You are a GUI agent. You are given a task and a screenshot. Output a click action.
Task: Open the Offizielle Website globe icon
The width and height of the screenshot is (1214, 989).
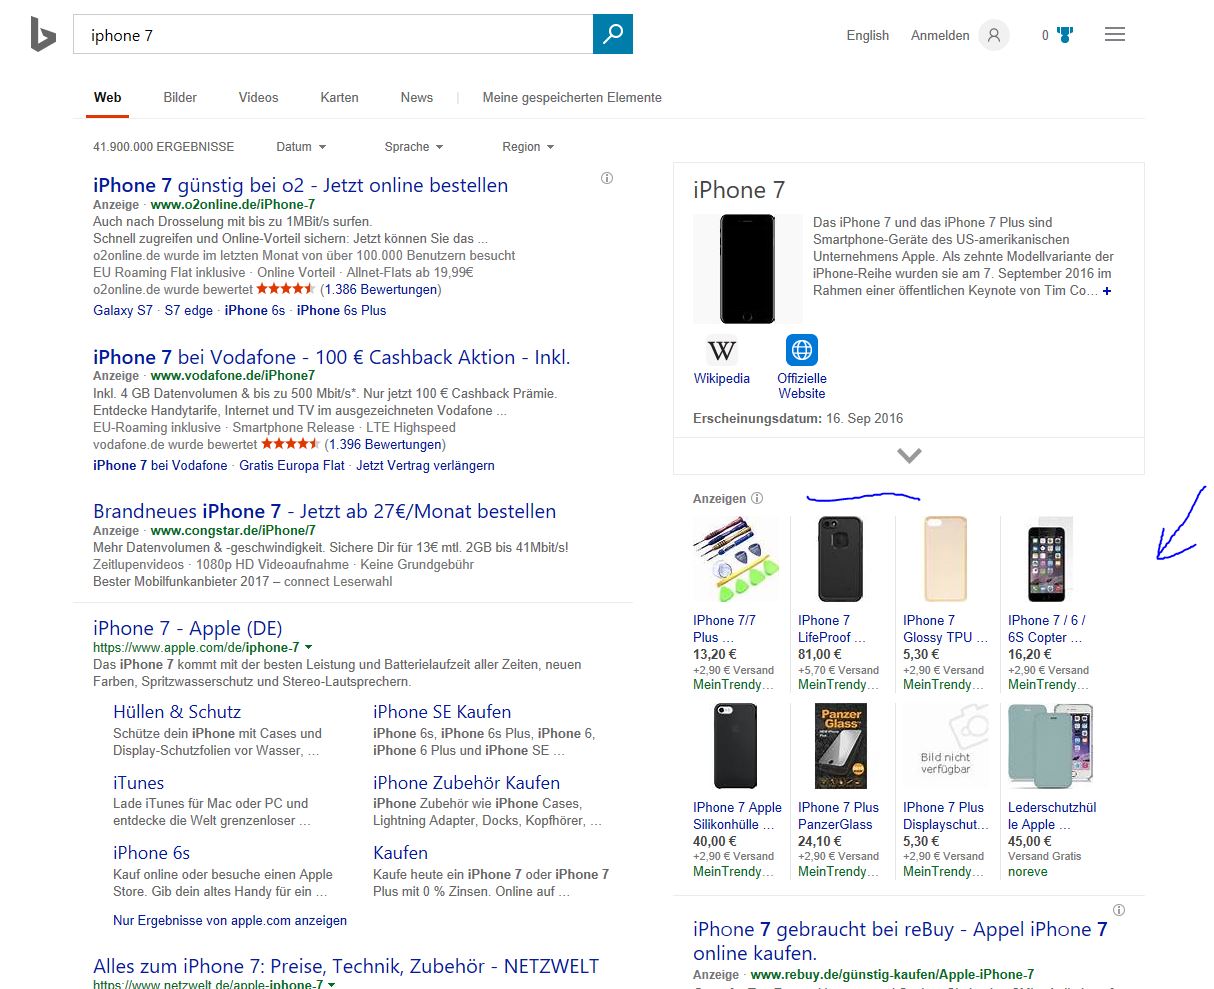pyautogui.click(x=802, y=350)
